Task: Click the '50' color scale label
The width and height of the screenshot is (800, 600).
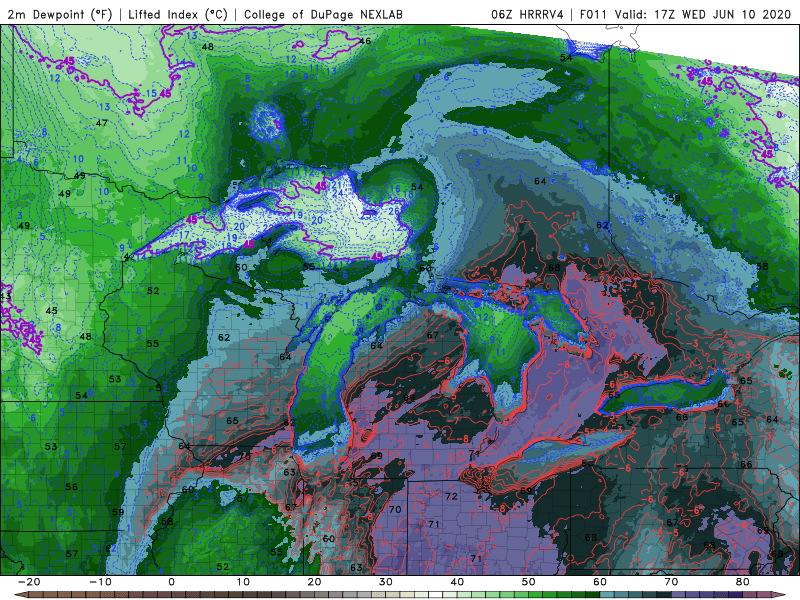Action: (529, 582)
